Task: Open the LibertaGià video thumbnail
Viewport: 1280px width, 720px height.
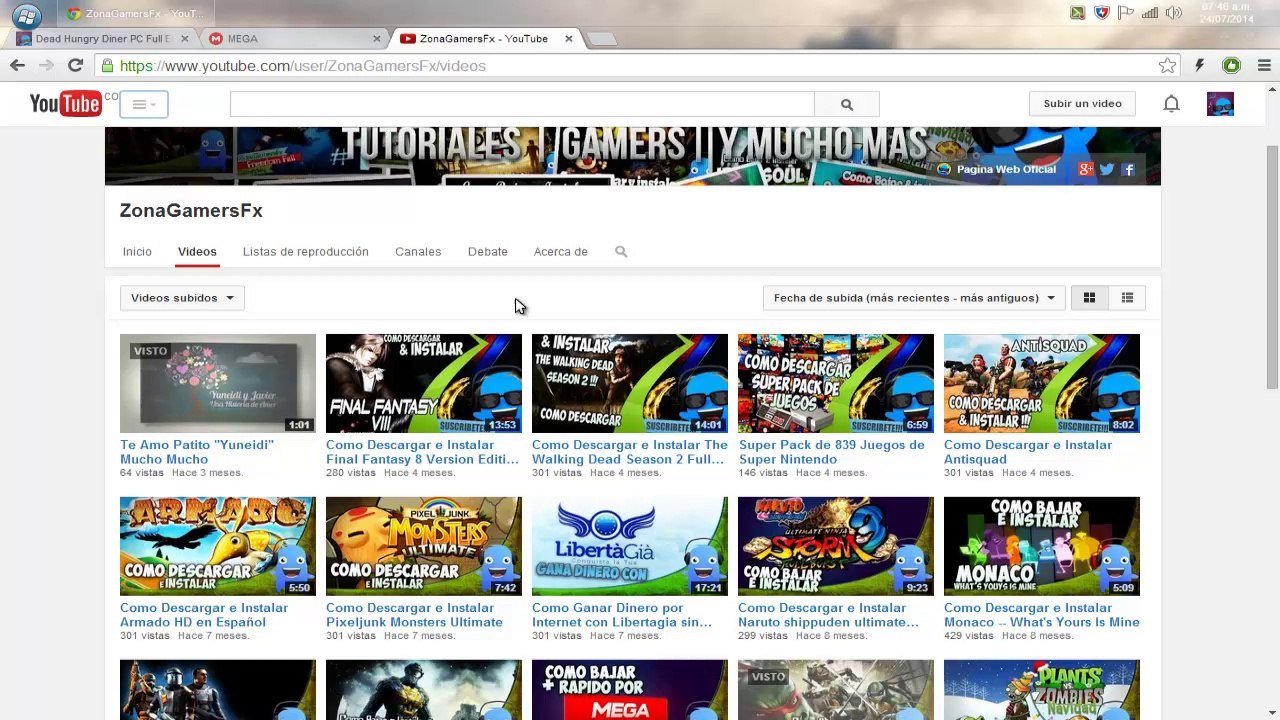Action: (630, 546)
